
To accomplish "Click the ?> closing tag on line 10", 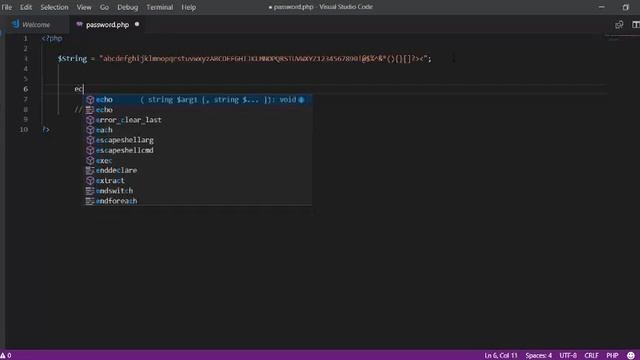I will pyautogui.click(x=46, y=130).
